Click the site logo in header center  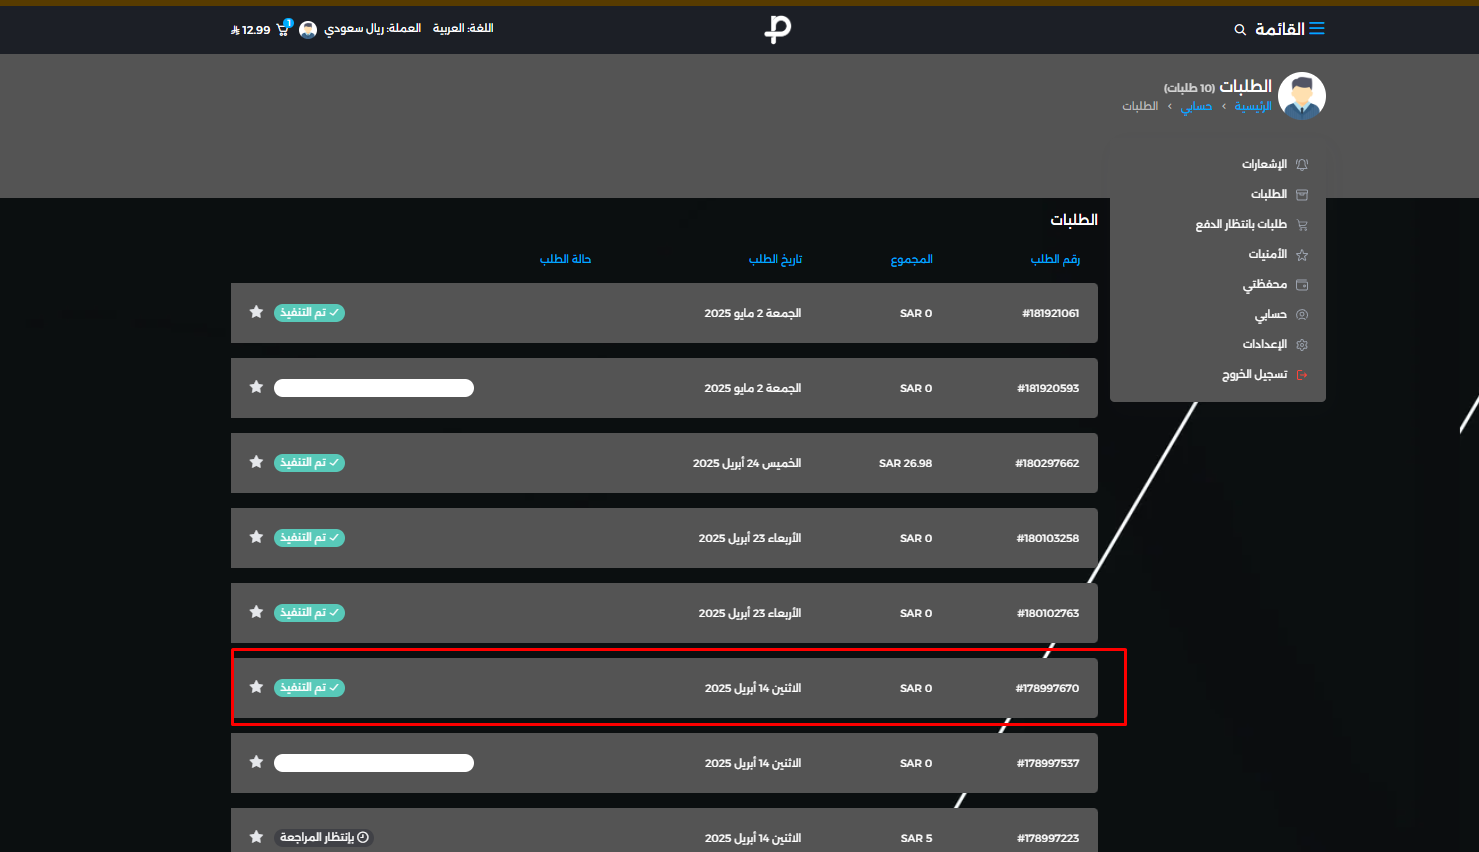pos(777,29)
